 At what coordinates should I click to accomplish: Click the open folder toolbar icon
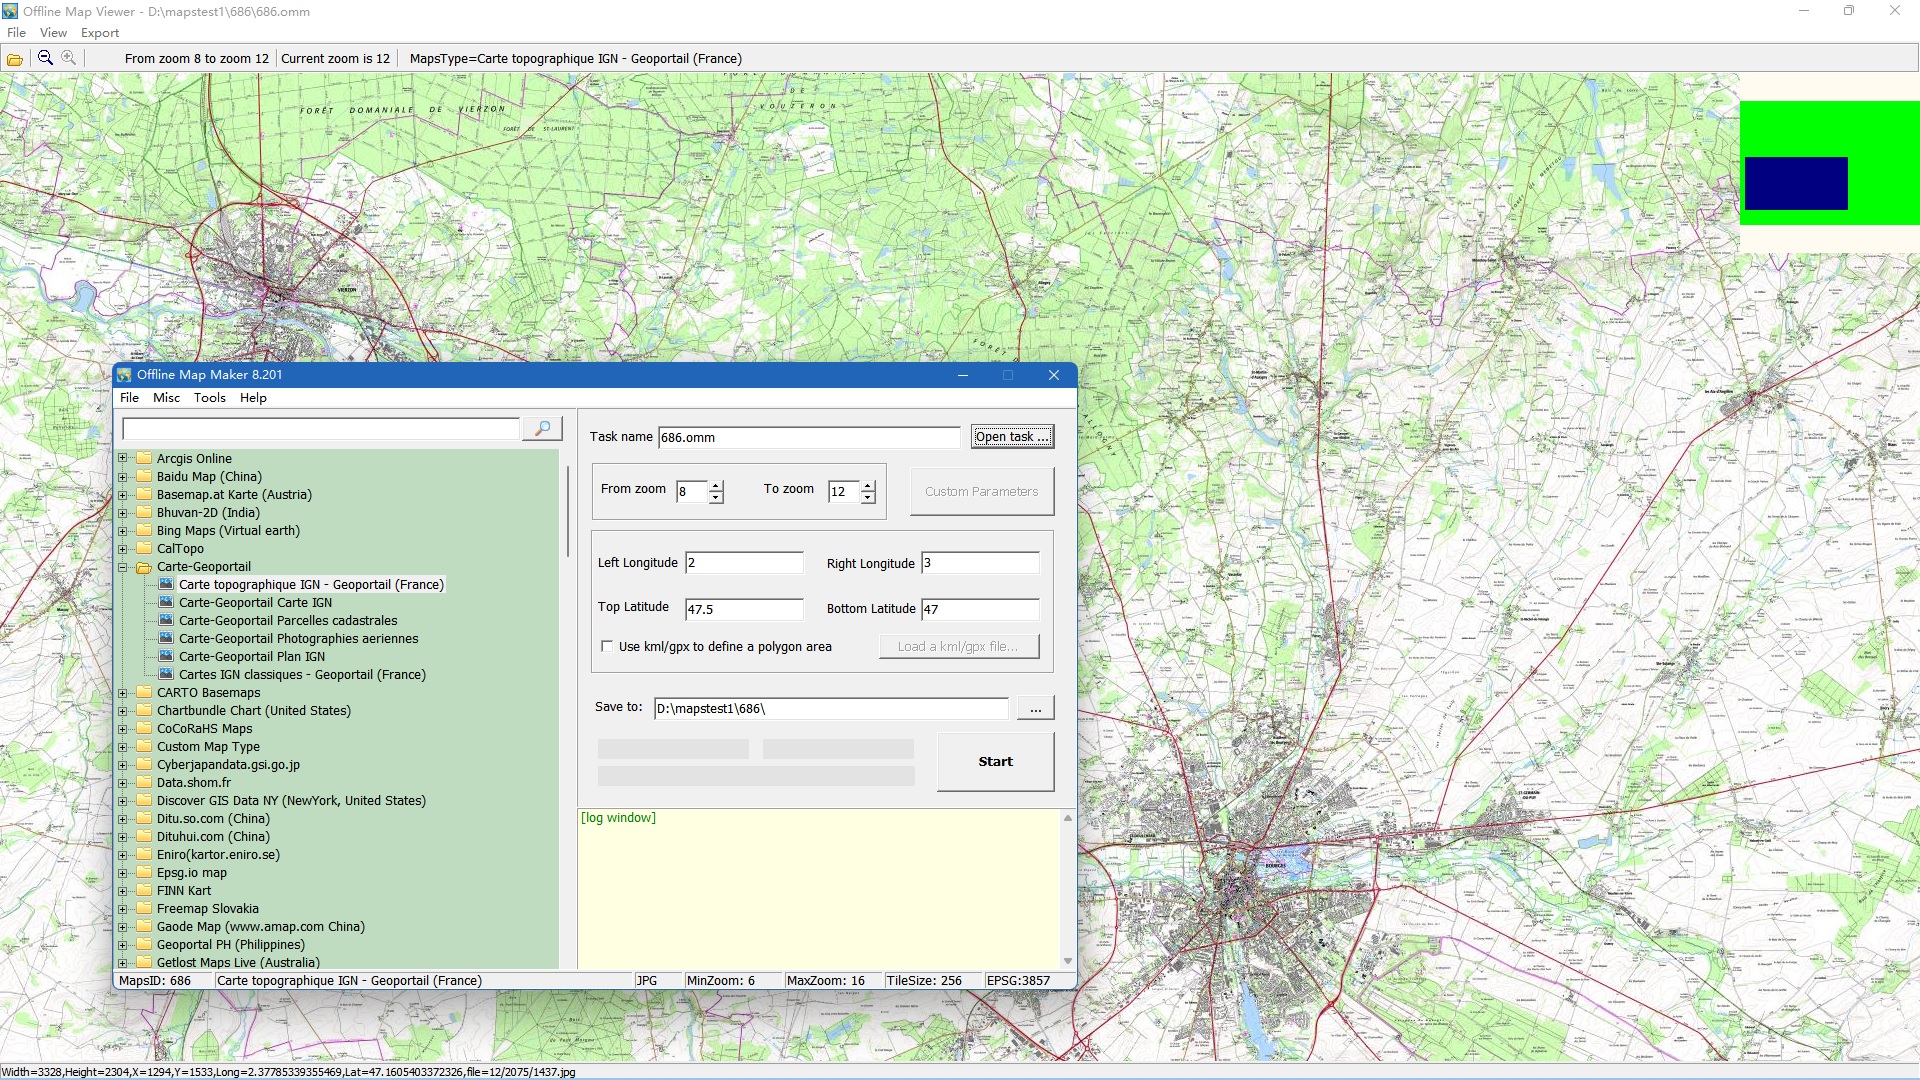click(x=15, y=59)
